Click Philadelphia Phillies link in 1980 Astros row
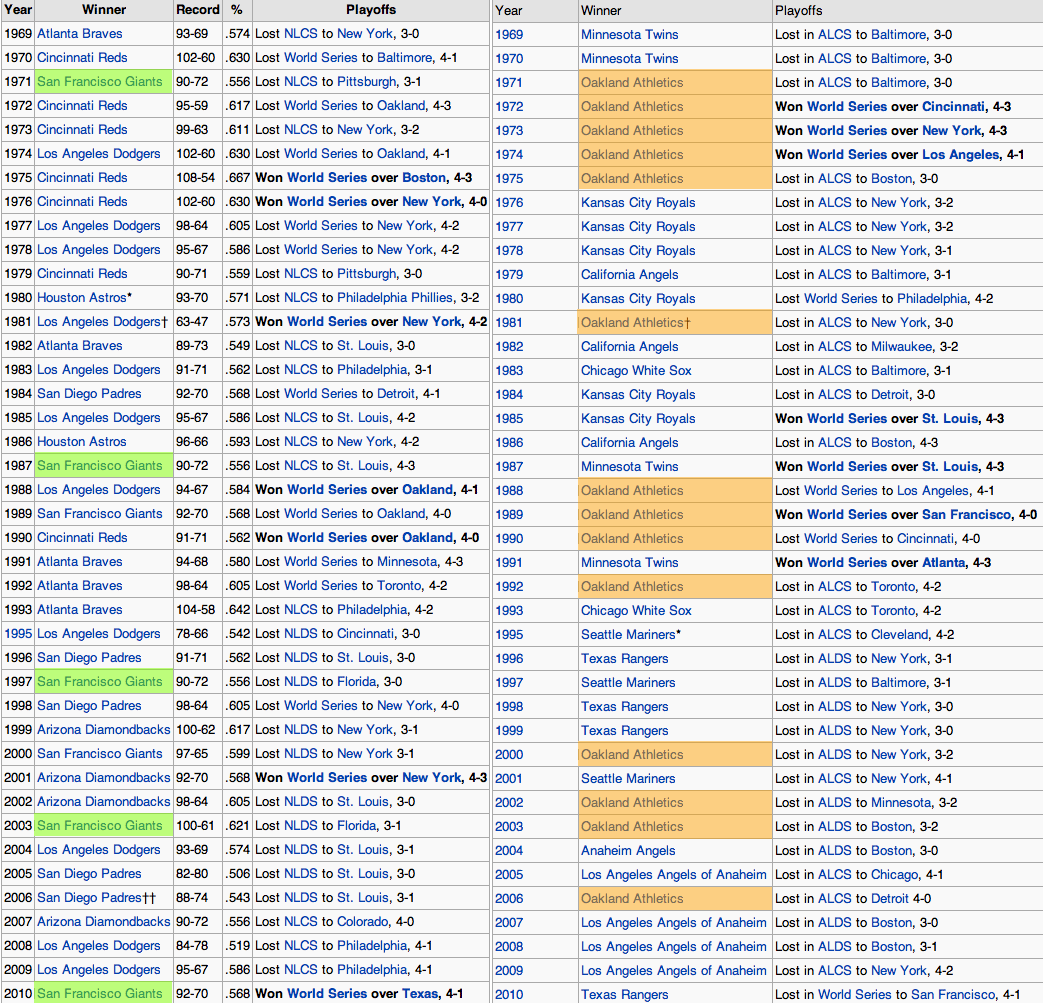Screen dimensions: 1043x1003 click(395, 298)
